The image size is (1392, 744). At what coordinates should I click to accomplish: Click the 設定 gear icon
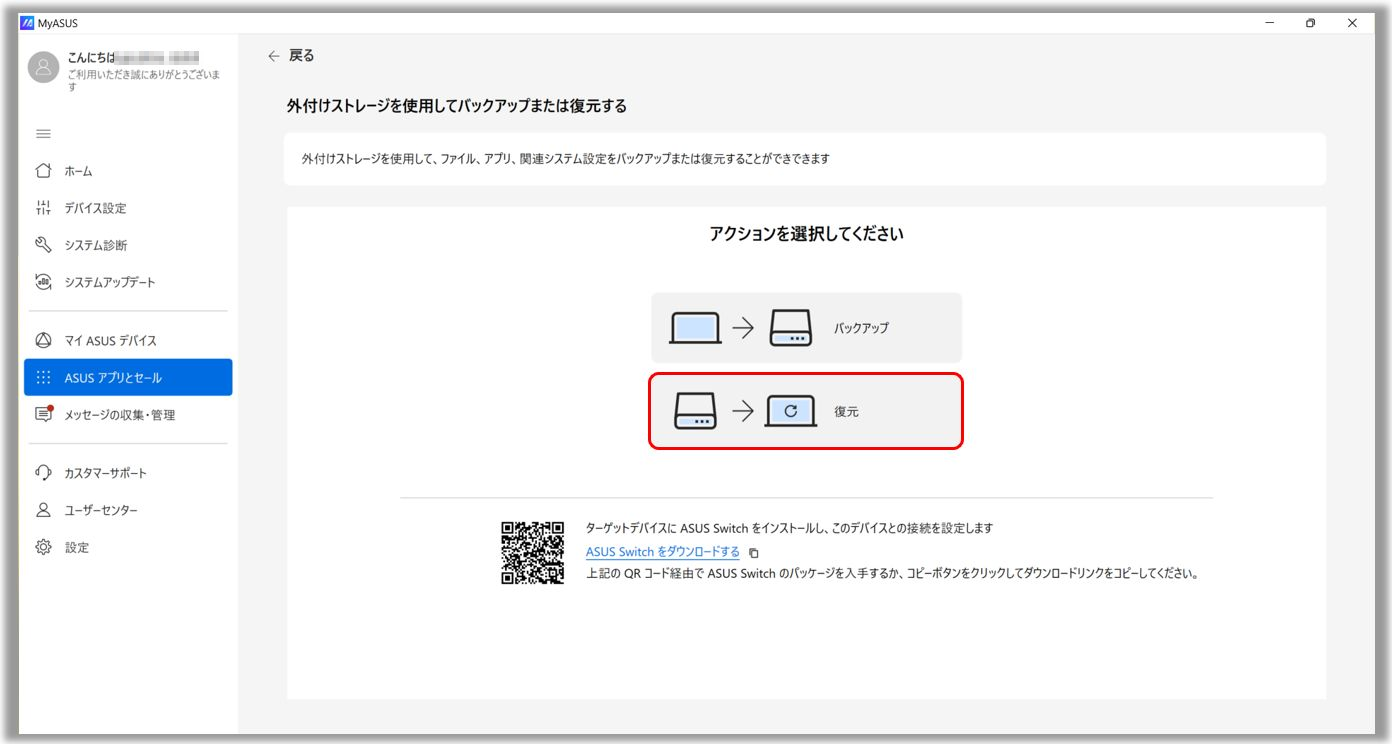[43, 547]
